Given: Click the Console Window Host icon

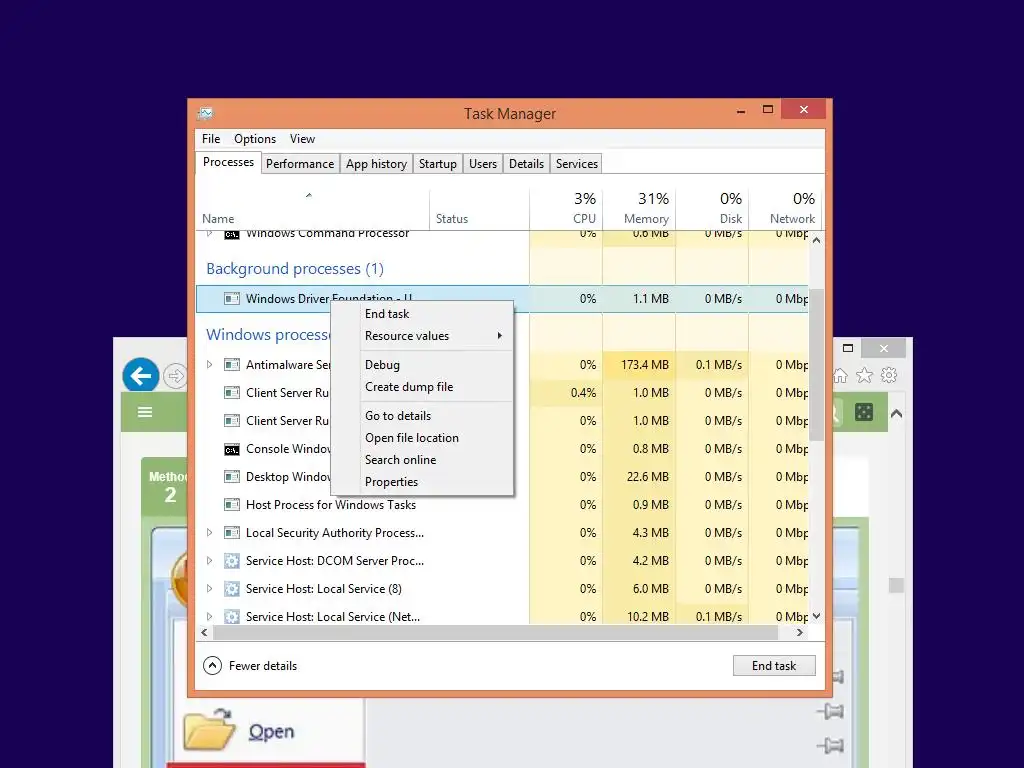Looking at the screenshot, I should coord(232,449).
